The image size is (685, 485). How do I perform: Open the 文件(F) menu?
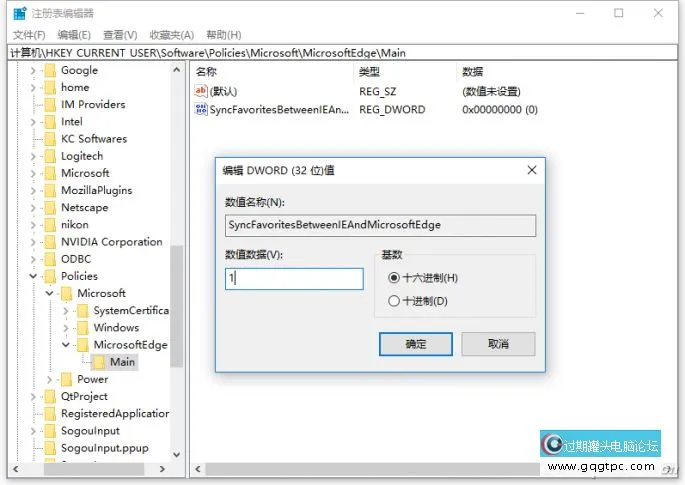[x=29, y=34]
